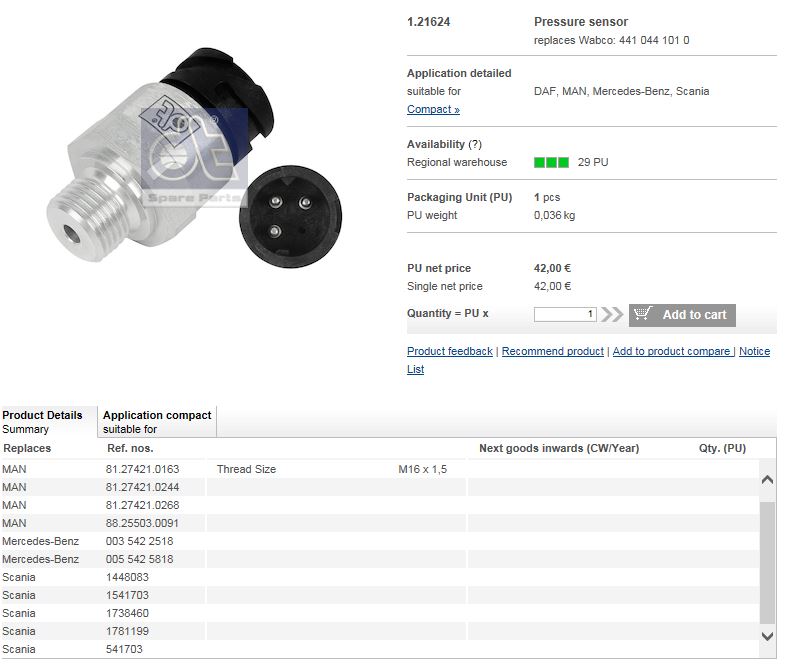
Task: Switch to Product Details Summary tab
Action: [x=48, y=422]
